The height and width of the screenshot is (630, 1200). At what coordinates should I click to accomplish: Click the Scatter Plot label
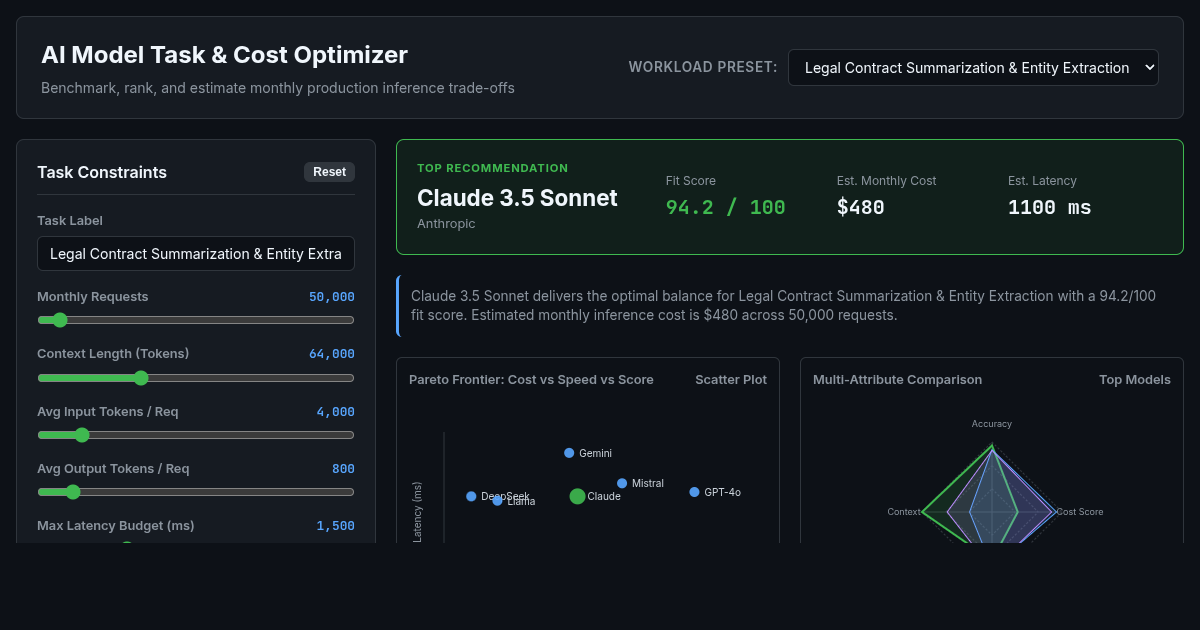(731, 380)
